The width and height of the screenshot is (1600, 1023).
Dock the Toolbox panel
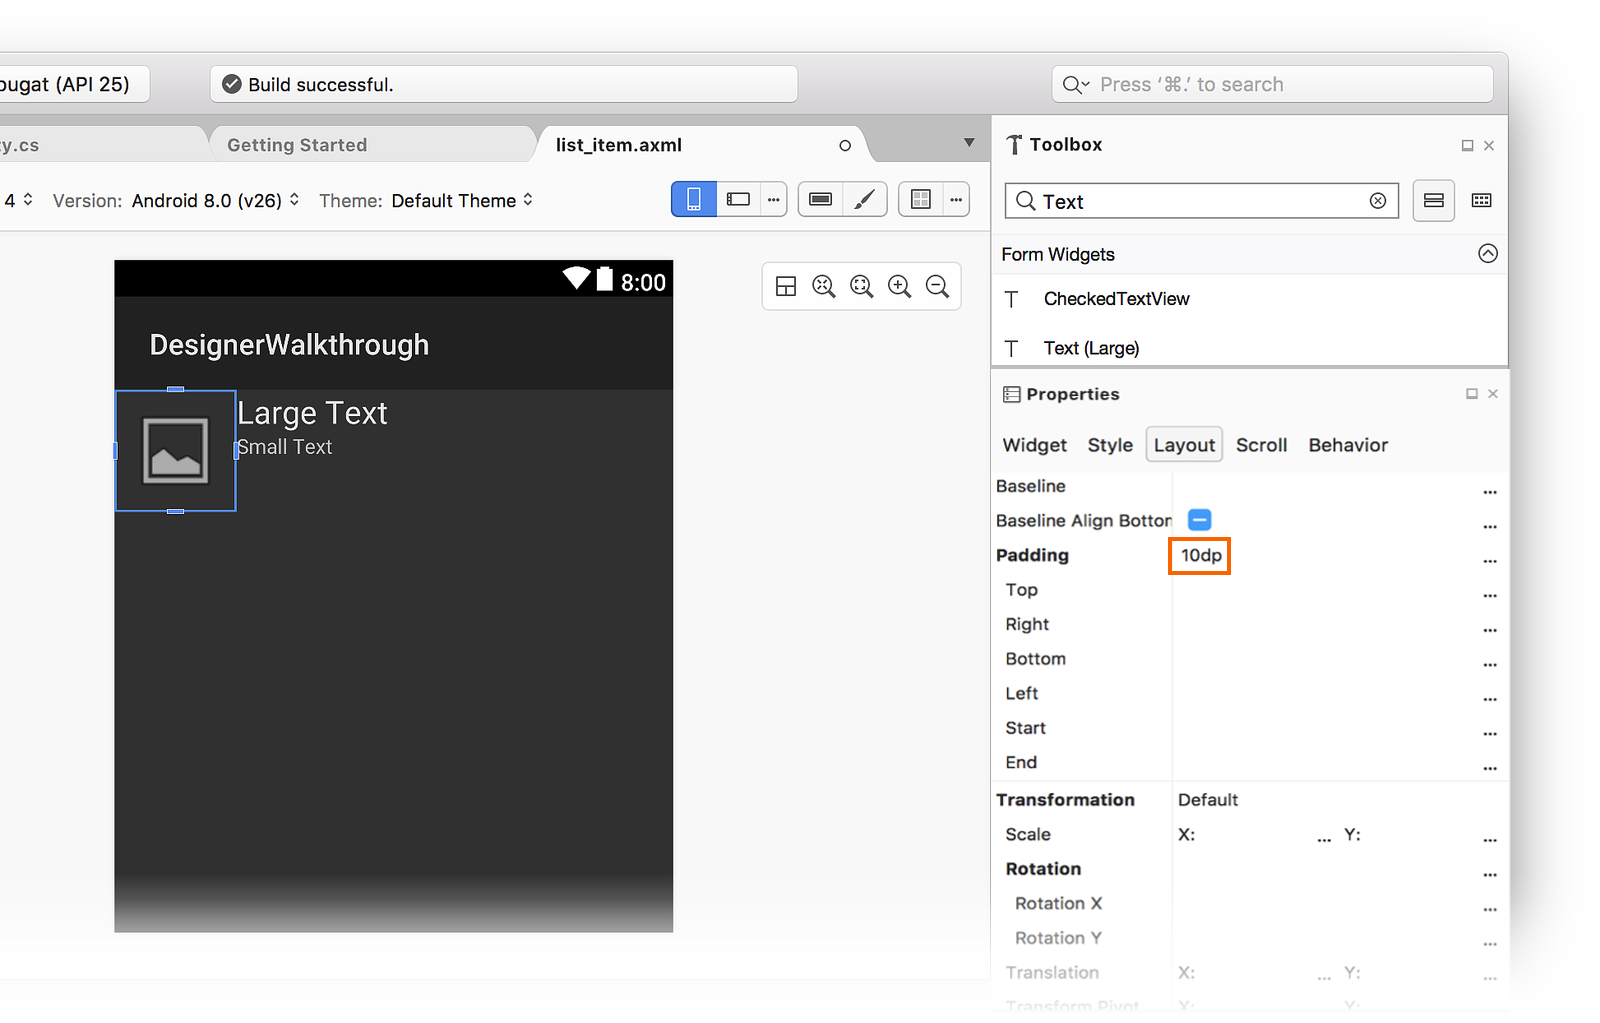tap(1467, 146)
